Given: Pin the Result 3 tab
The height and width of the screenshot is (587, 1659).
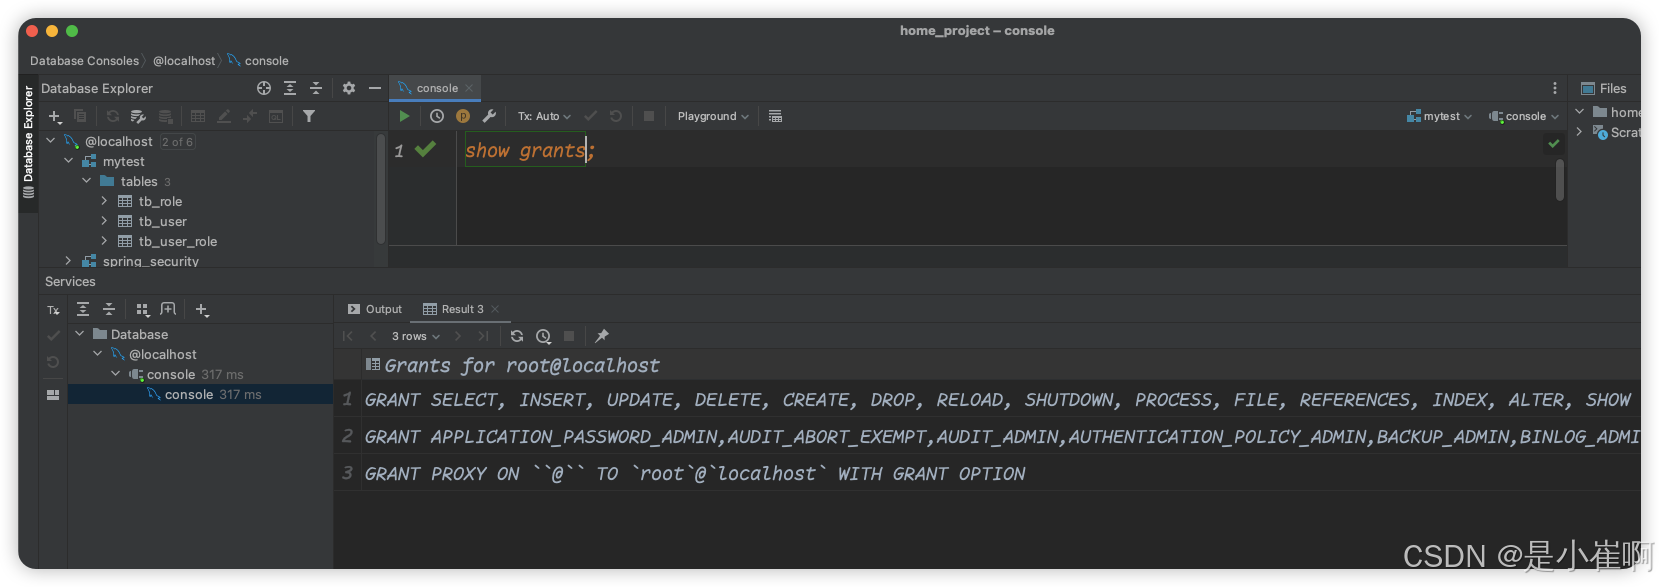Looking at the screenshot, I should click(x=602, y=336).
